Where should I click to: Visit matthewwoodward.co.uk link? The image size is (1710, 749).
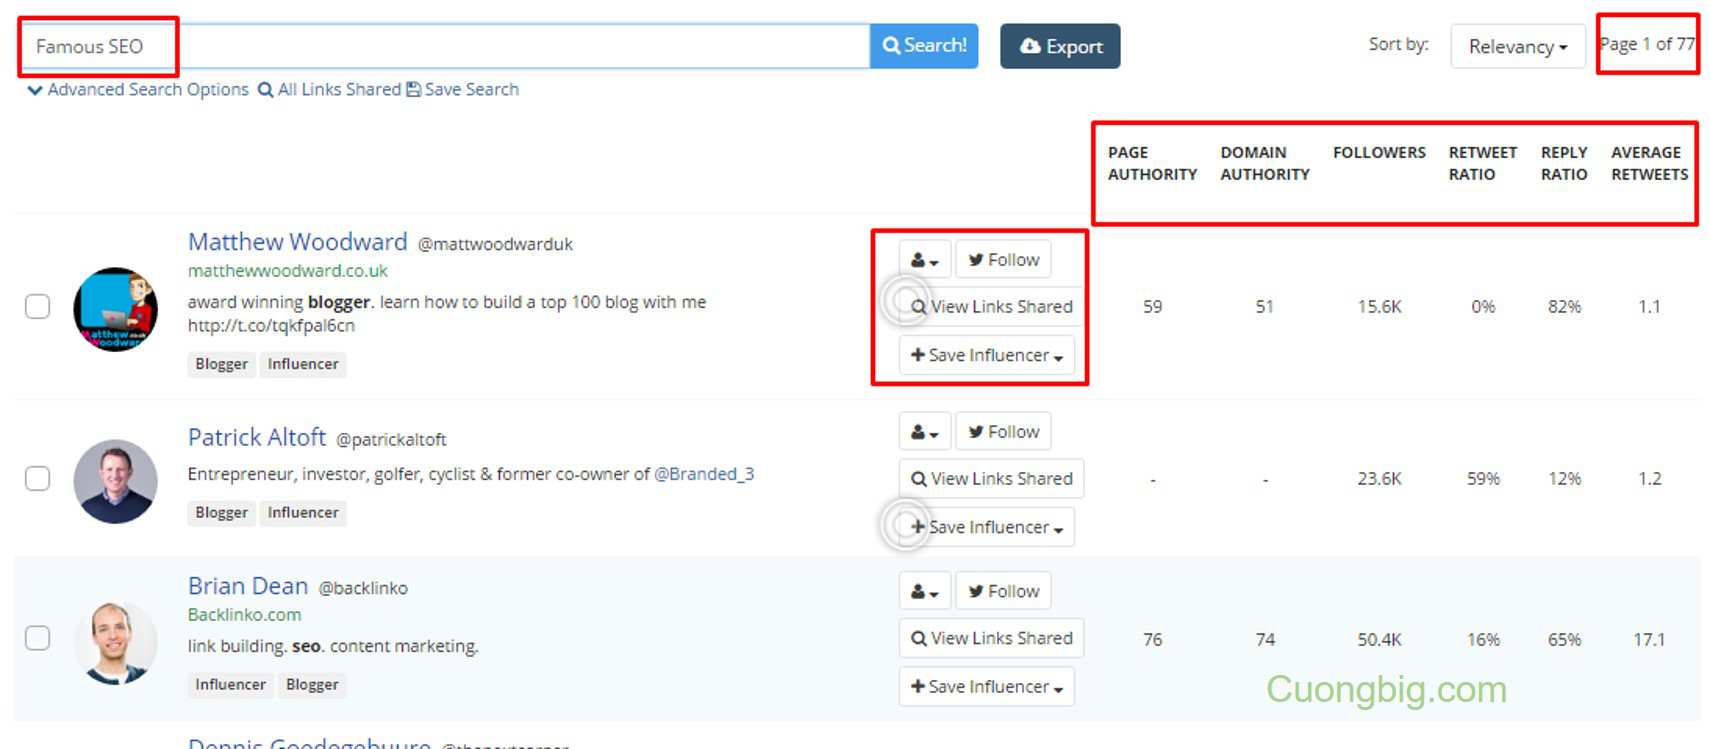(288, 271)
